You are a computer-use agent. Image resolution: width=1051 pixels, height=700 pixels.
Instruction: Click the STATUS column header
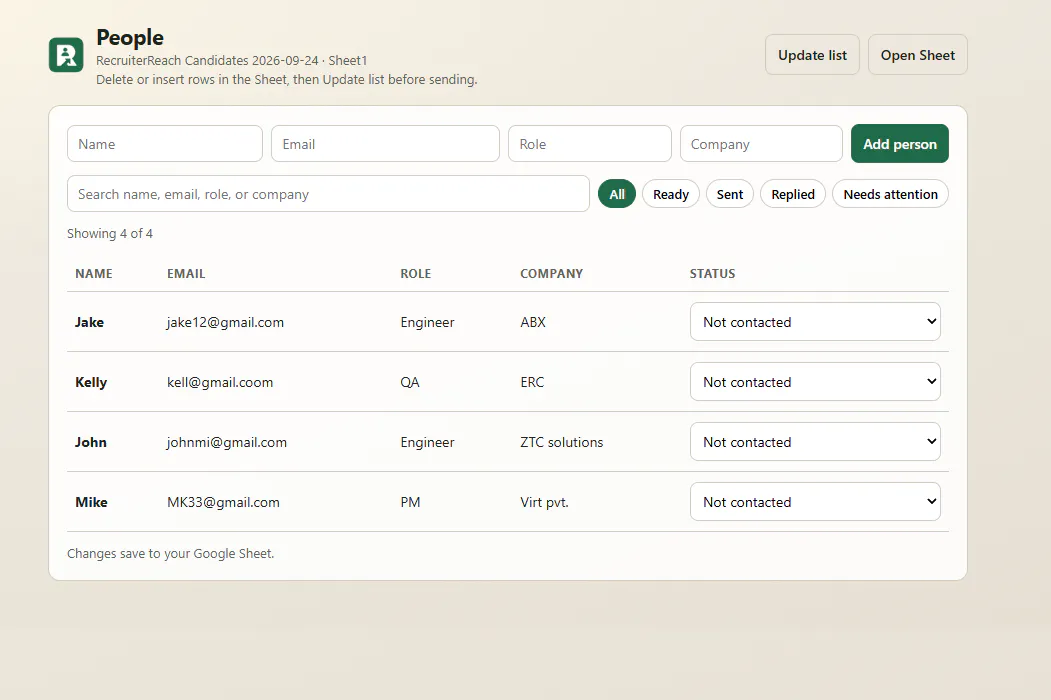(x=713, y=274)
